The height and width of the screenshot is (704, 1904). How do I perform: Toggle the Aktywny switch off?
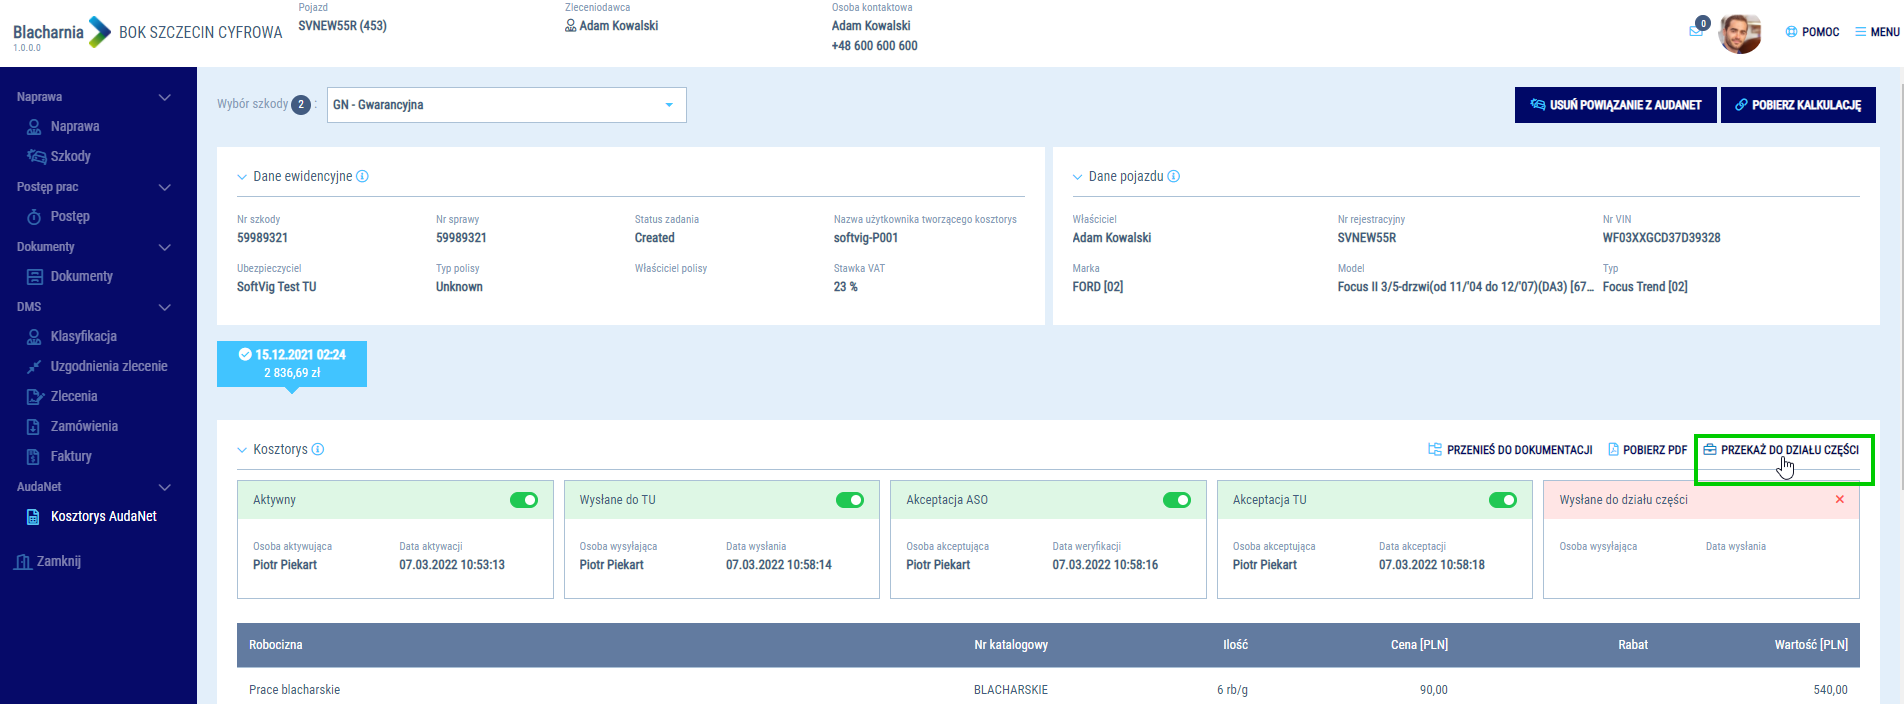point(524,500)
